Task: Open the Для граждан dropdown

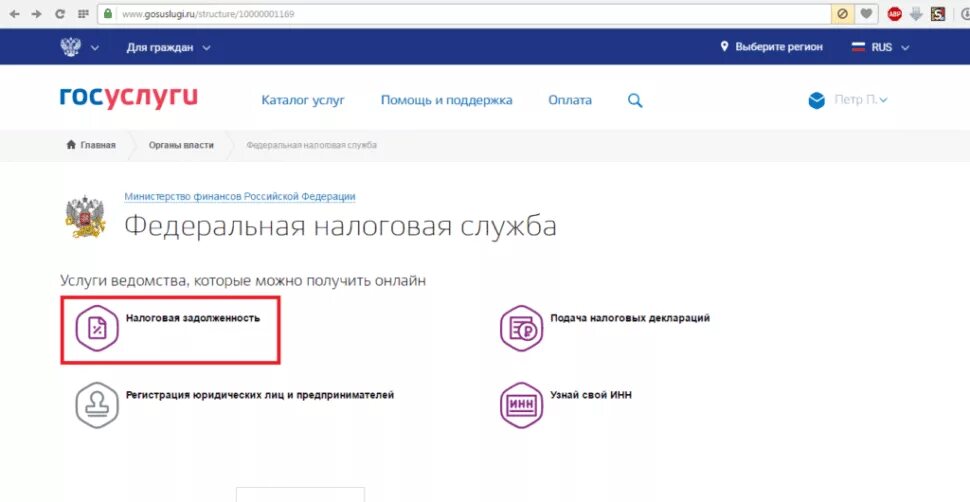Action: coord(168,47)
